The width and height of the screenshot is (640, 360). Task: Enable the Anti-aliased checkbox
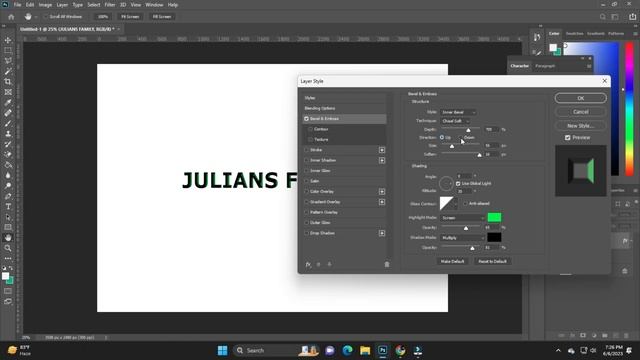465,203
